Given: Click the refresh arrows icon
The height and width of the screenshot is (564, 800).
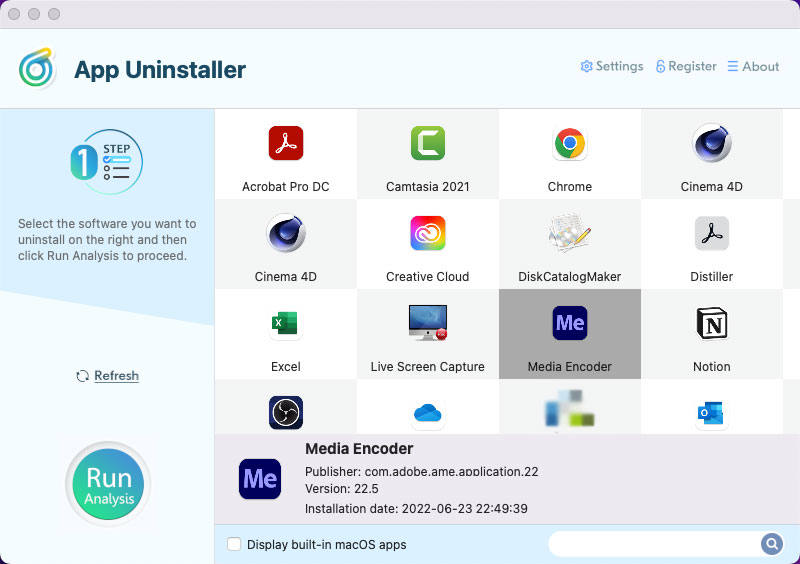Looking at the screenshot, I should click(82, 376).
